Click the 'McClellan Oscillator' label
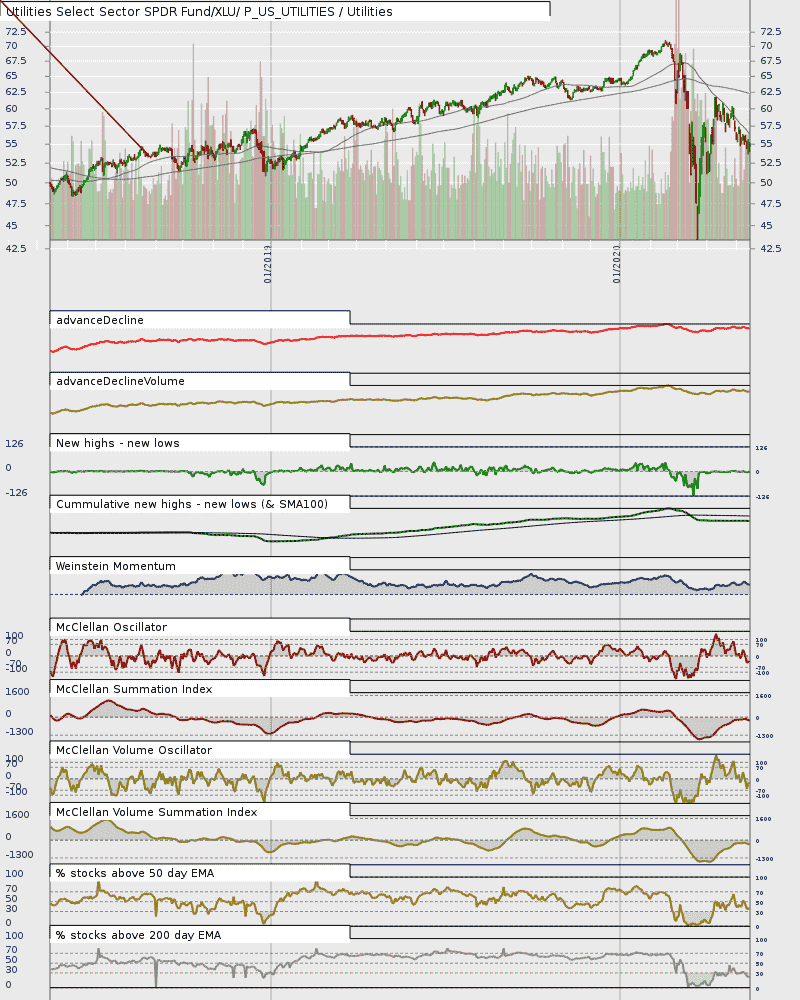This screenshot has height=1000, width=800. coord(112,628)
